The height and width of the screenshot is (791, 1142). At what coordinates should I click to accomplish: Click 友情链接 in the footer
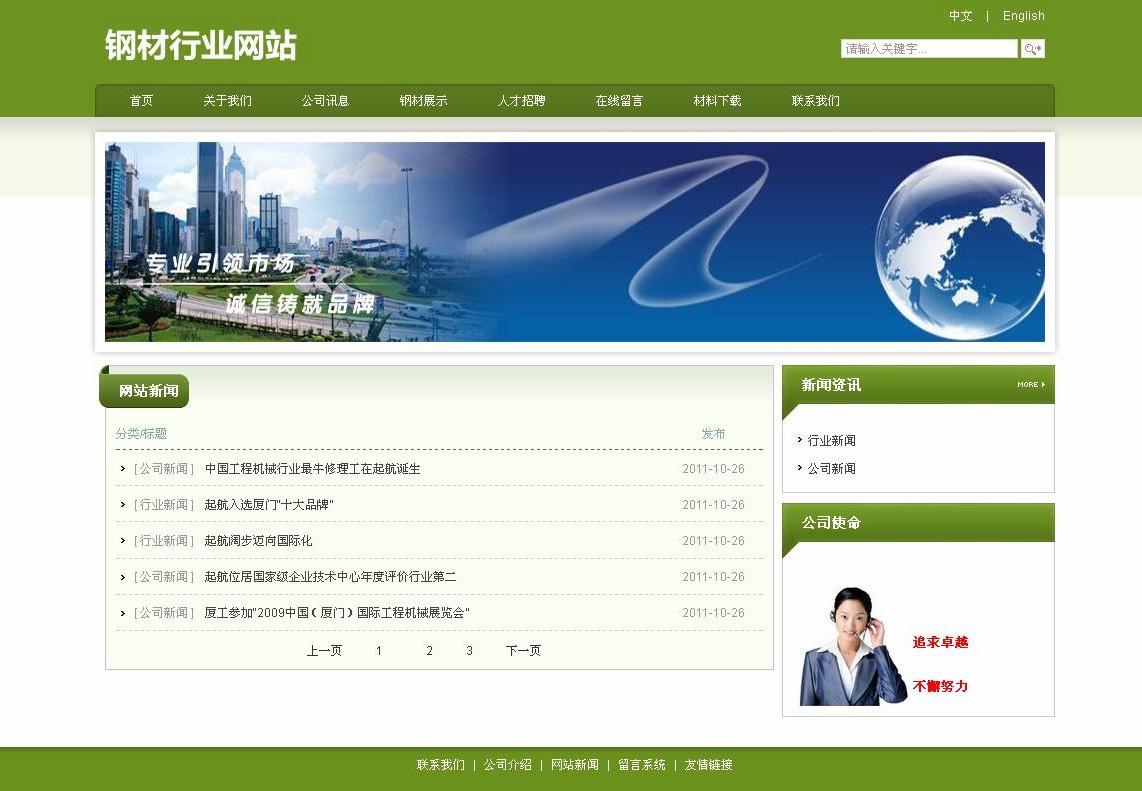pyautogui.click(x=708, y=765)
